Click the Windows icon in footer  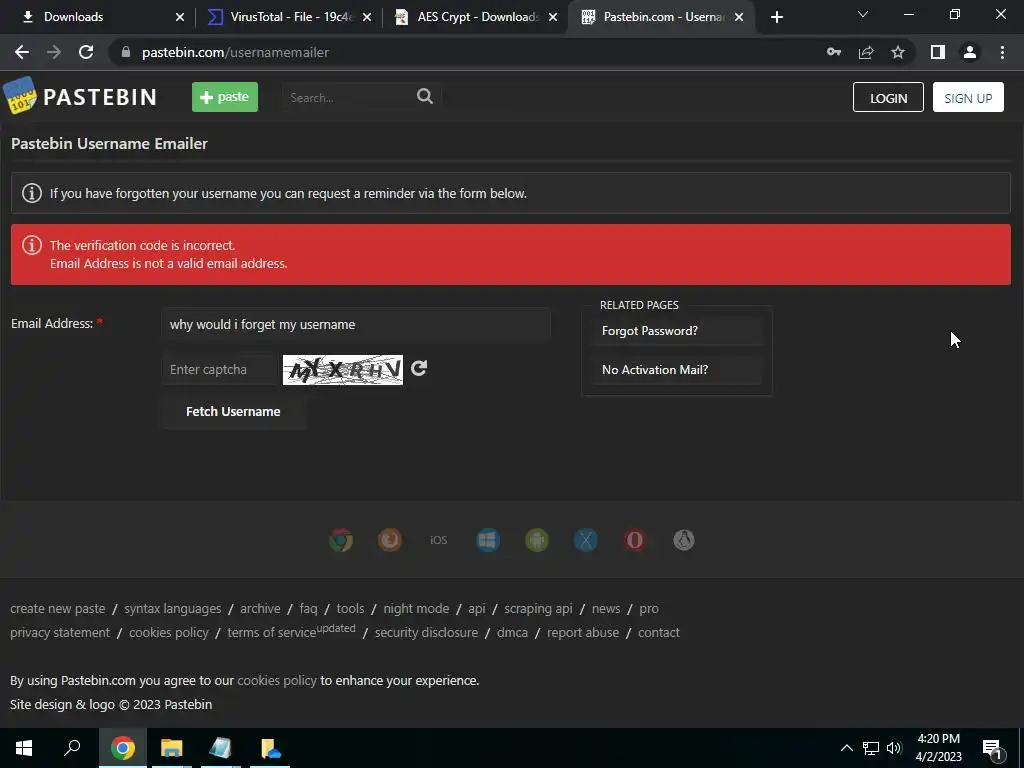(488, 540)
